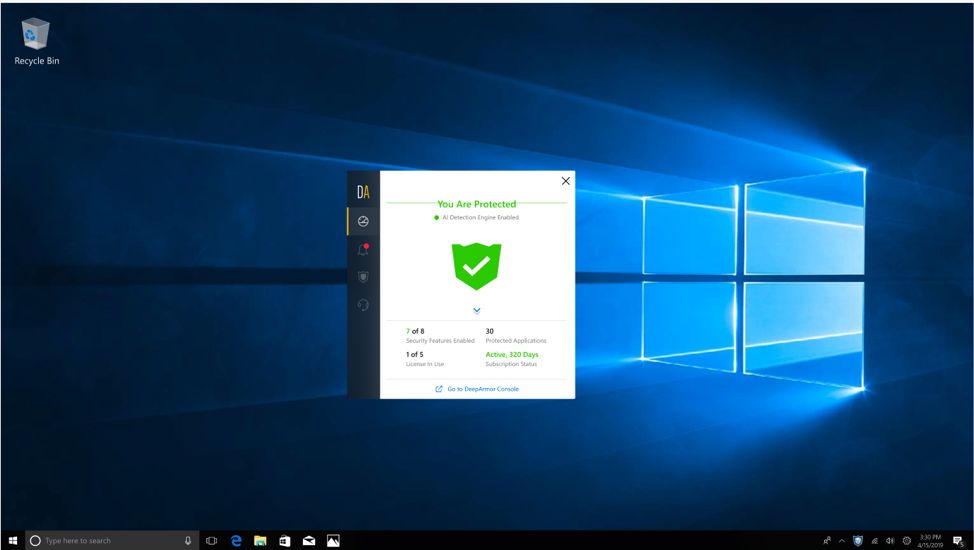This screenshot has width=974, height=550.
Task: Open network settings from tray icon
Action: point(875,541)
